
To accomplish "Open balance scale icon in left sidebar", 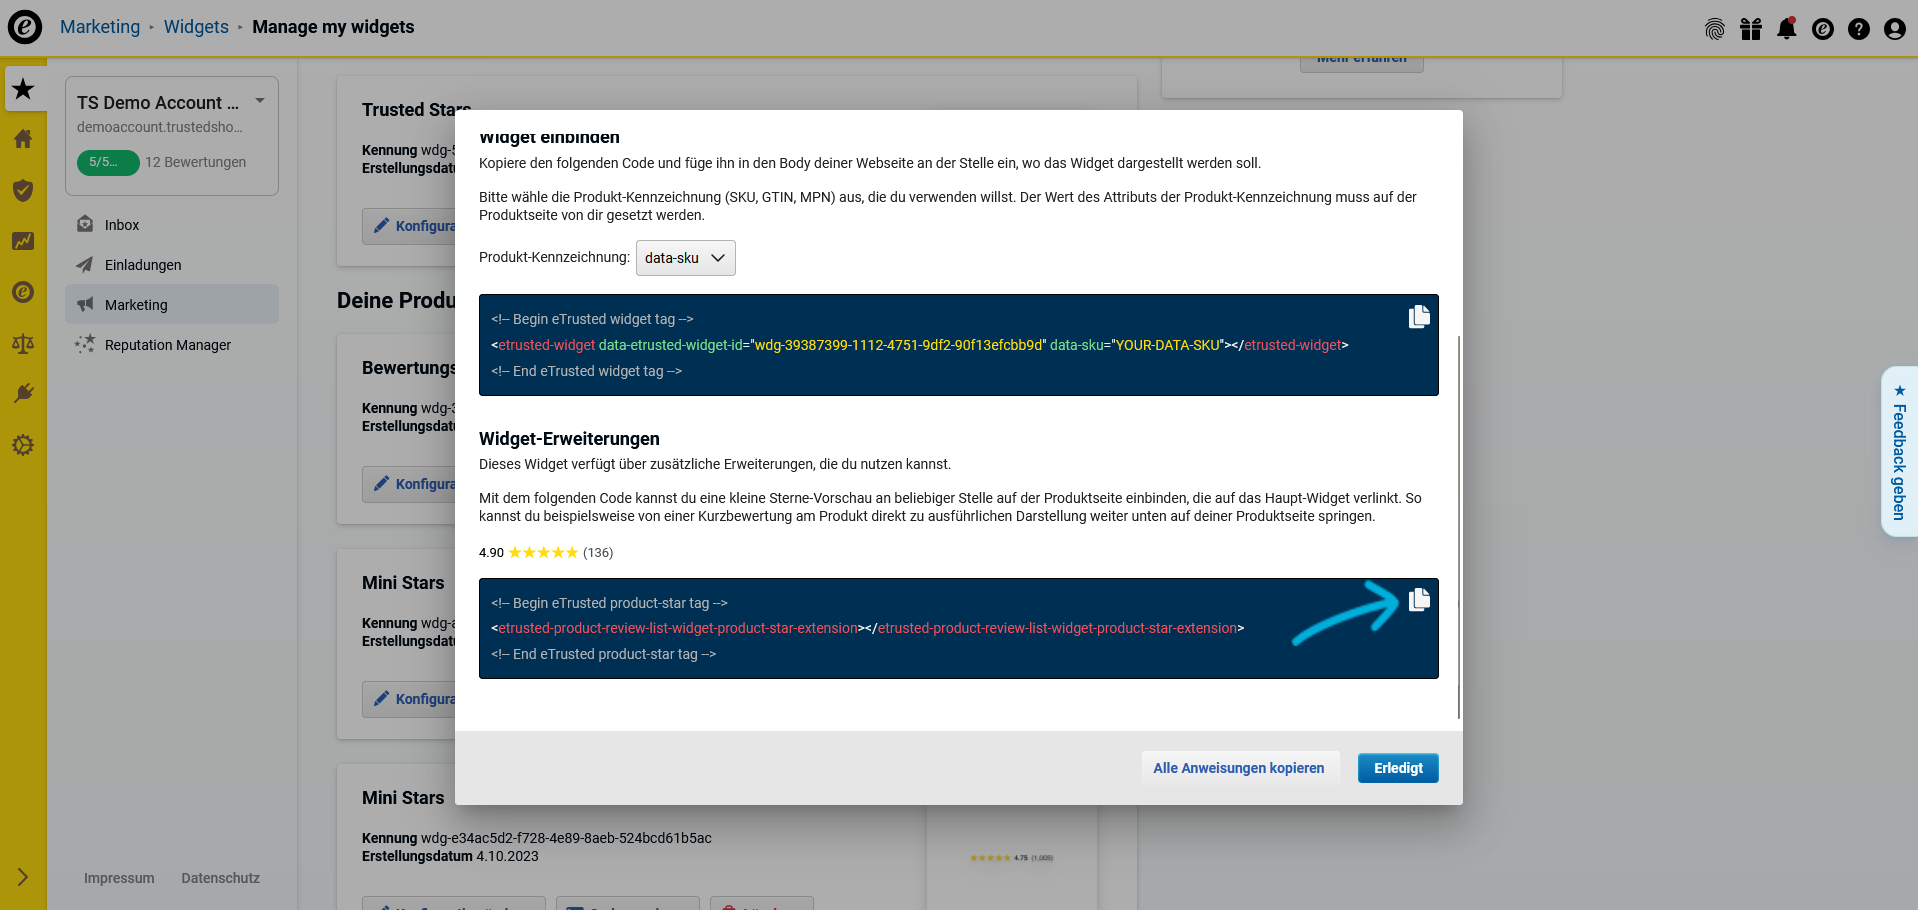I will 23,344.
